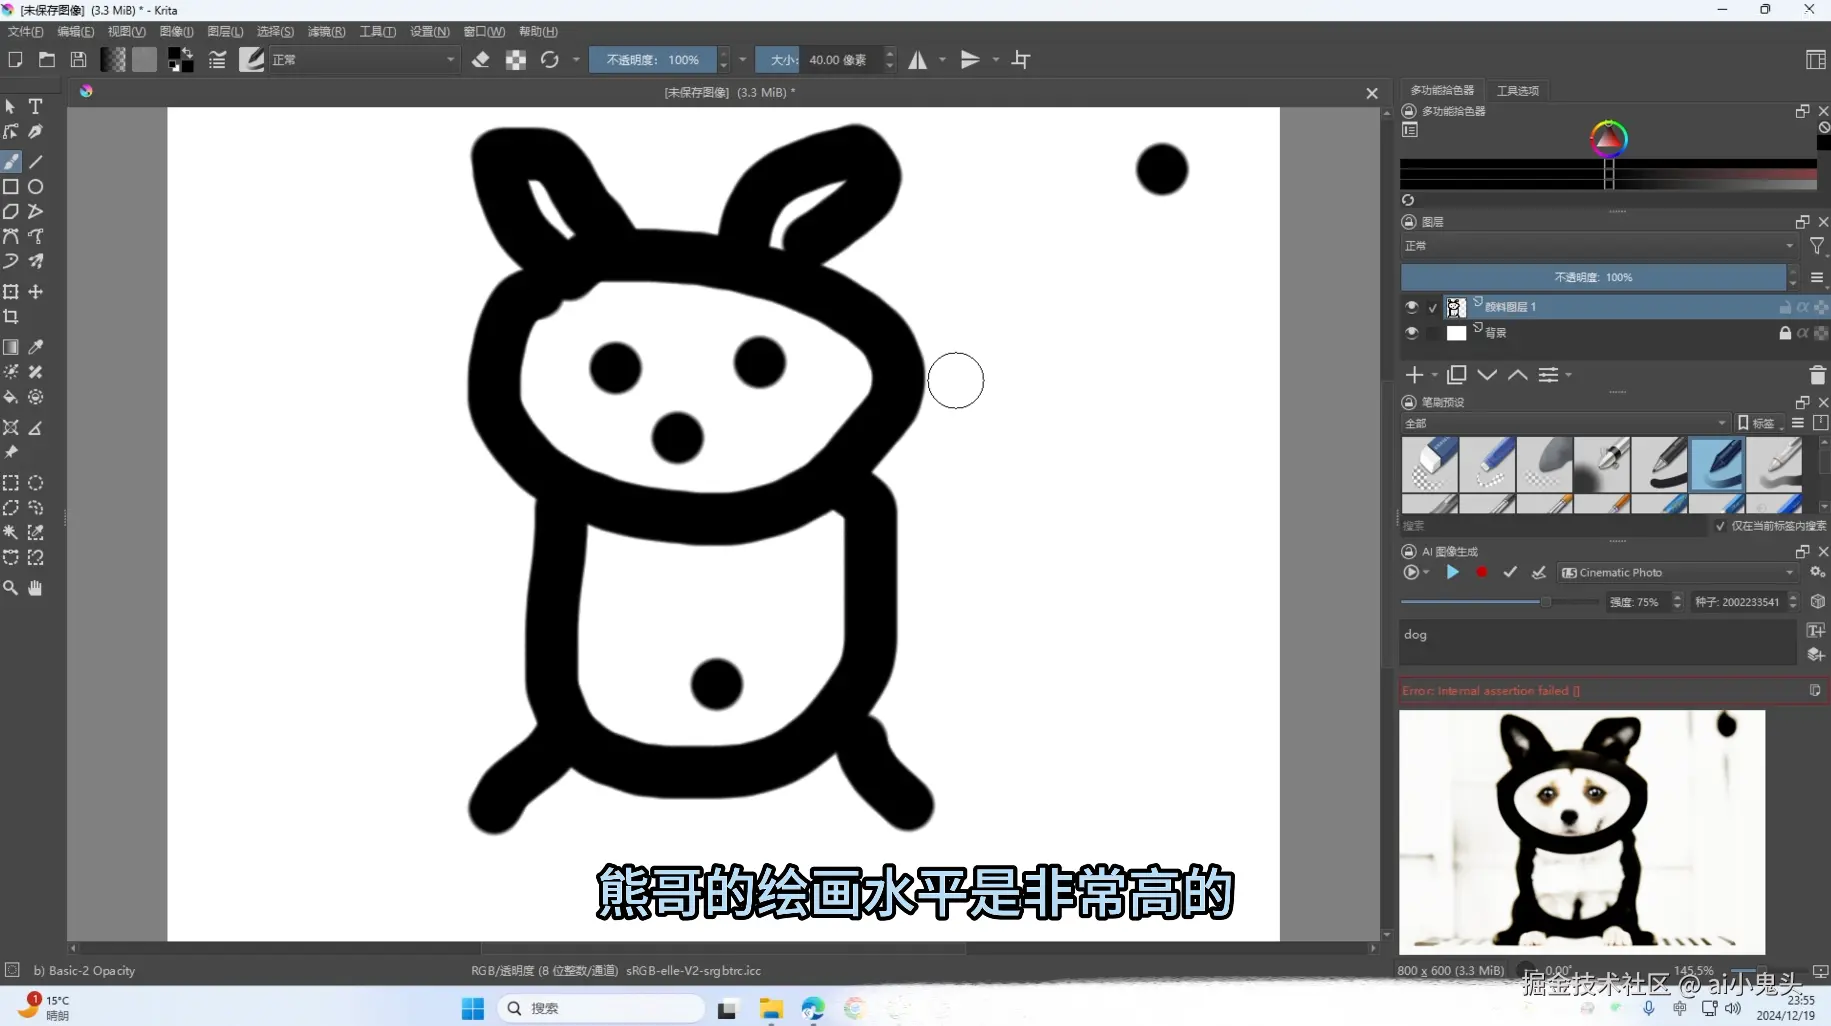Create a new document from toolbar
Screen dimensions: 1831x1026
15,60
